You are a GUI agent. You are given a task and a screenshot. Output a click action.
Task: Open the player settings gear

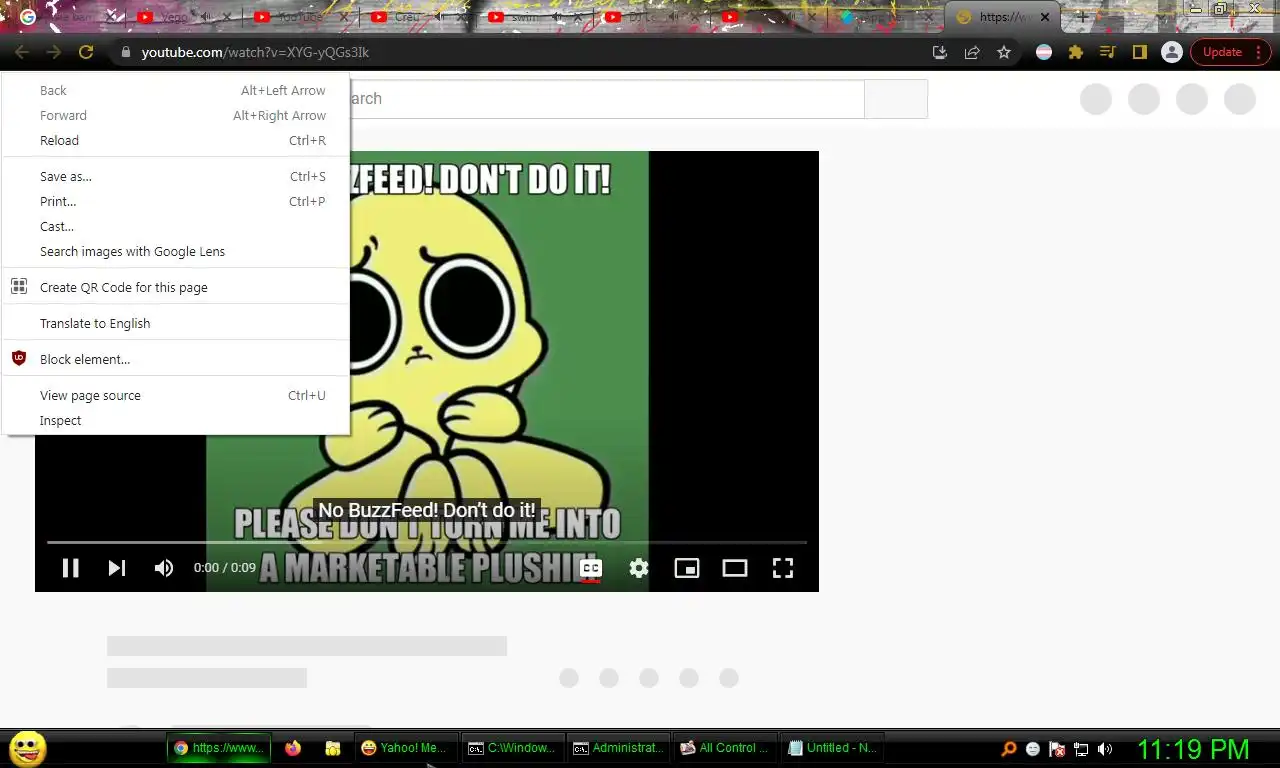coord(639,568)
